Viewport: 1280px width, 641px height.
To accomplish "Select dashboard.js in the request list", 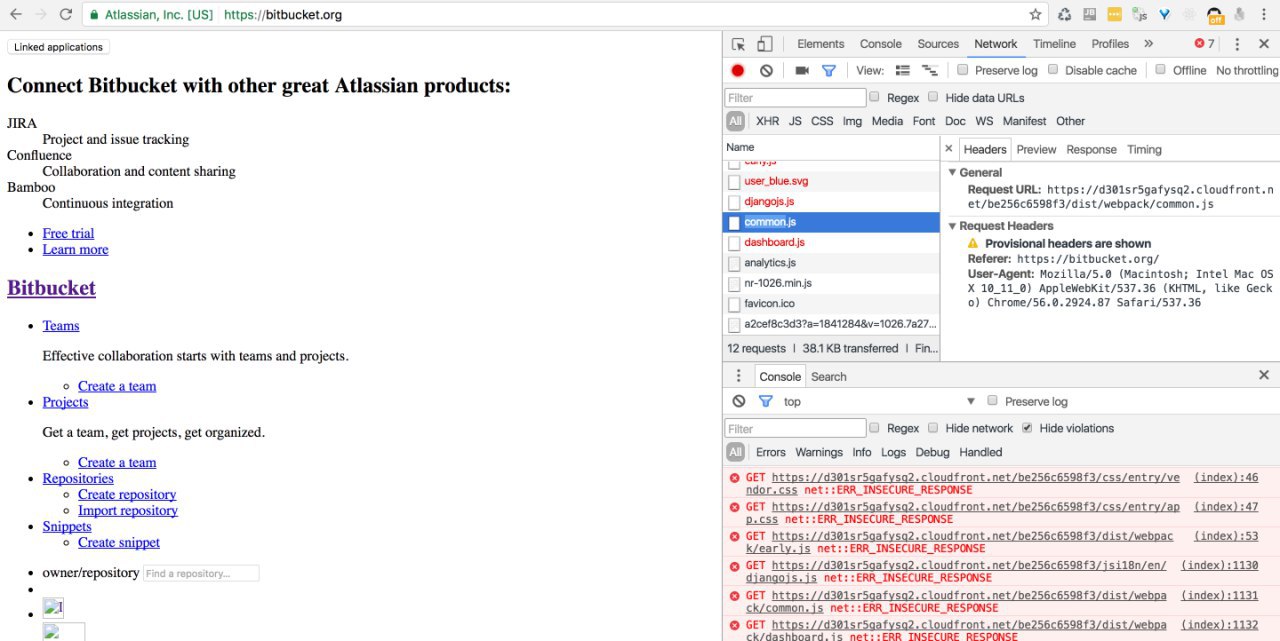I will tap(831, 242).
